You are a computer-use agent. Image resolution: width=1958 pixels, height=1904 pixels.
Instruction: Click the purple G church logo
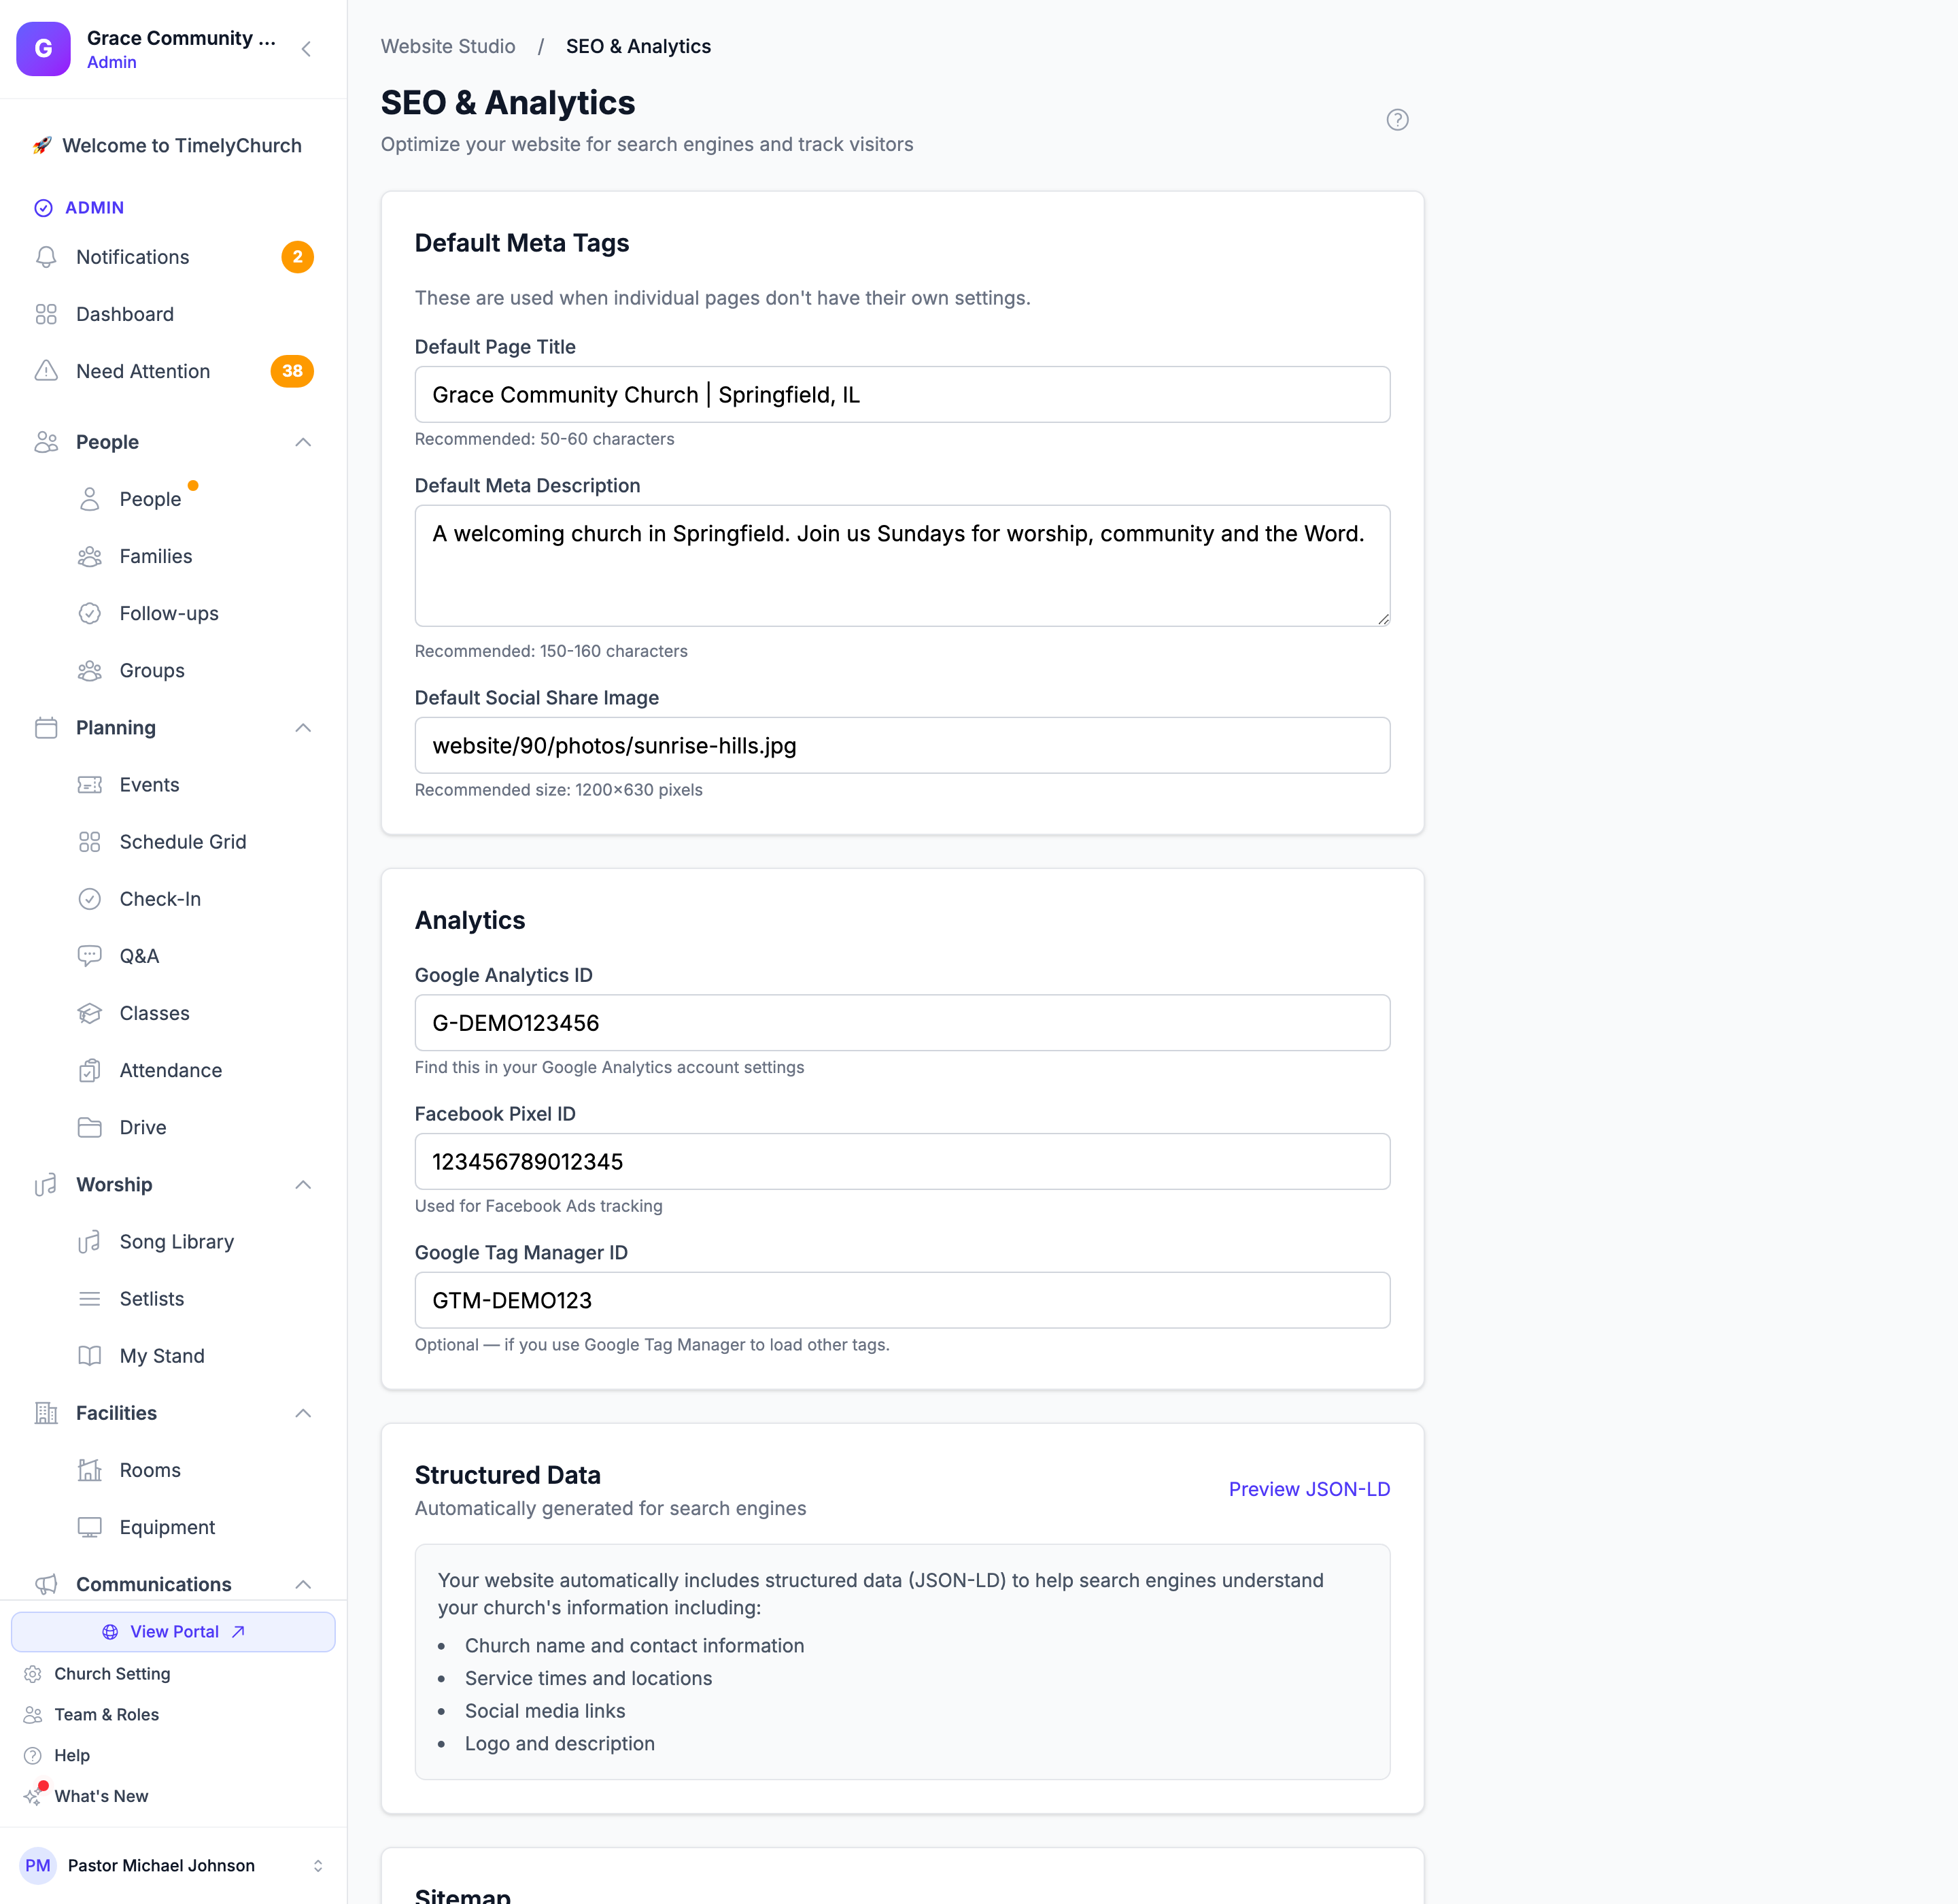click(x=43, y=49)
